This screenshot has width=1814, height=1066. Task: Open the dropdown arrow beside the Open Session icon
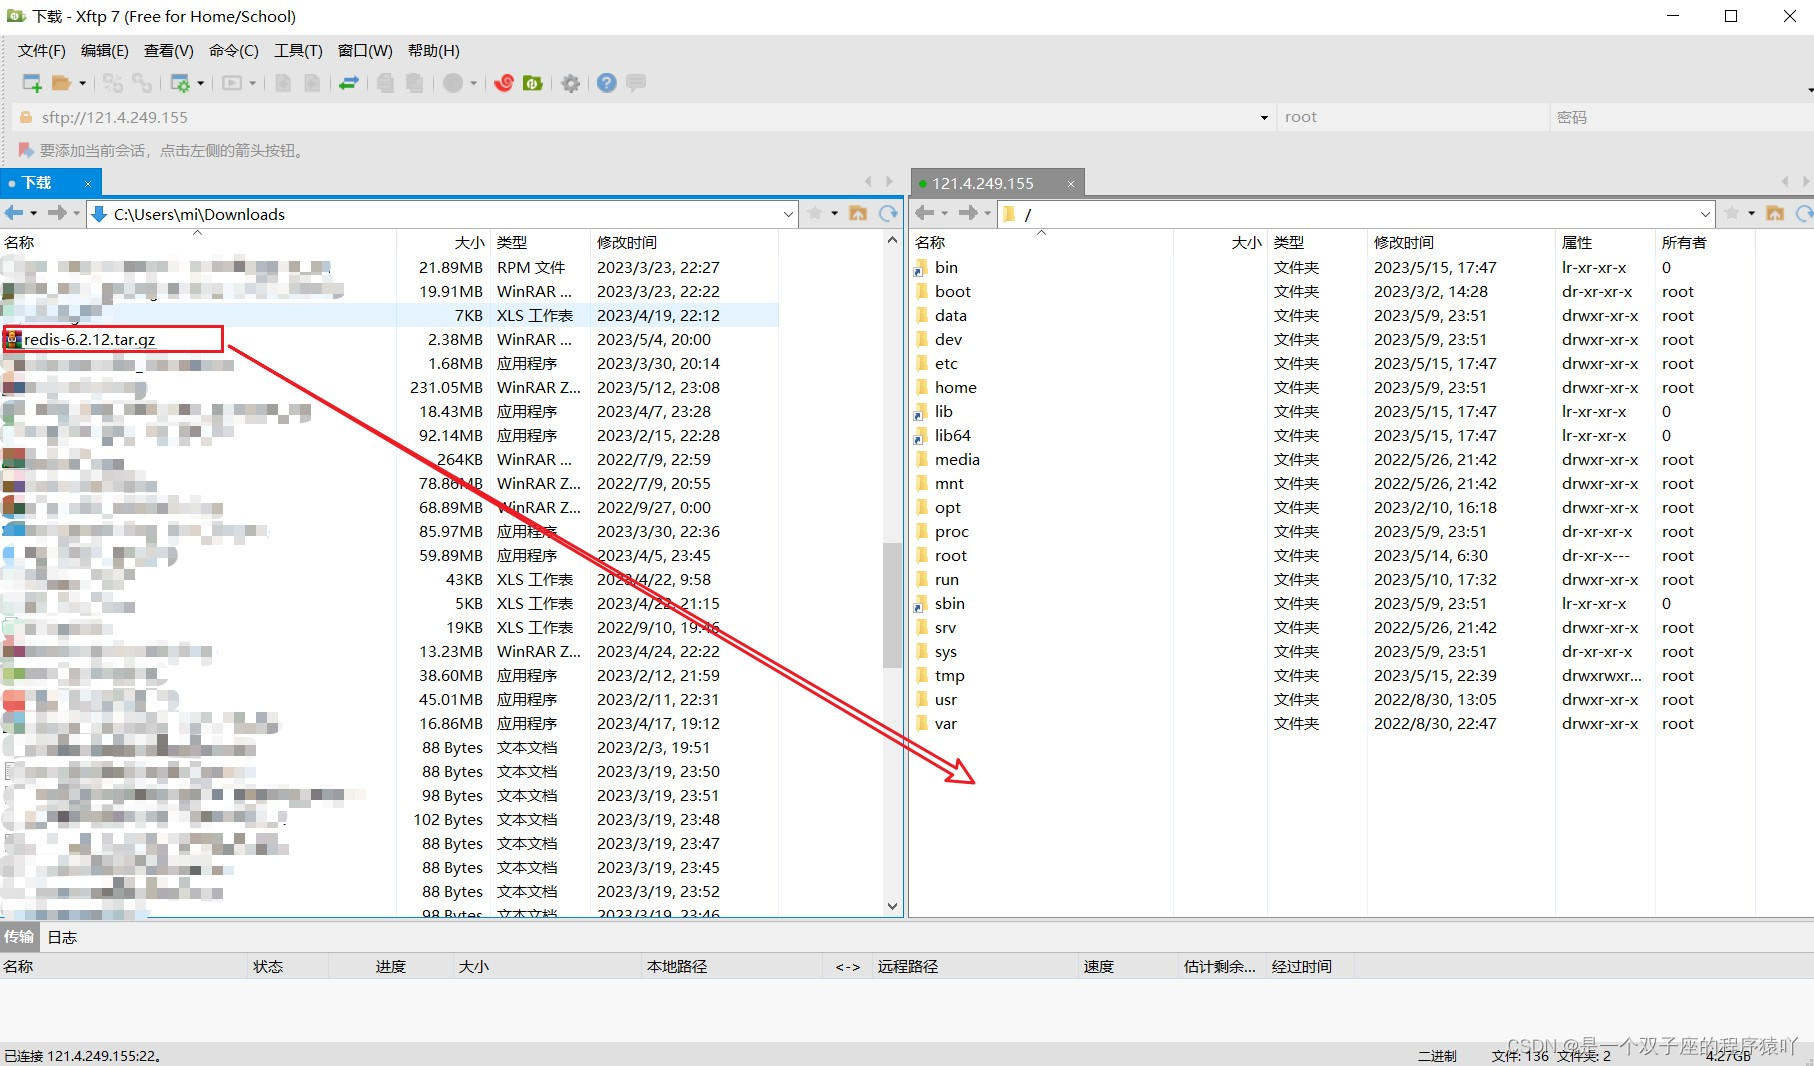(x=82, y=83)
